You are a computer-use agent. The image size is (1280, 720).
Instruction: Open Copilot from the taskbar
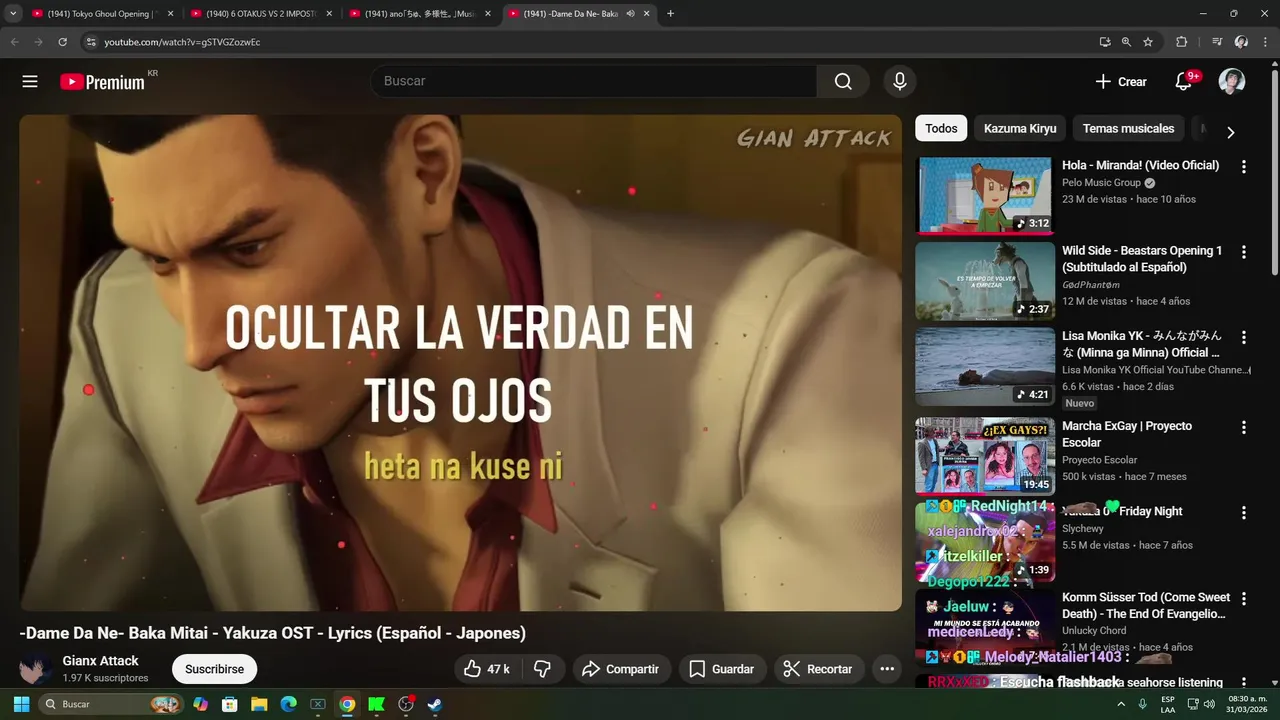click(200, 704)
